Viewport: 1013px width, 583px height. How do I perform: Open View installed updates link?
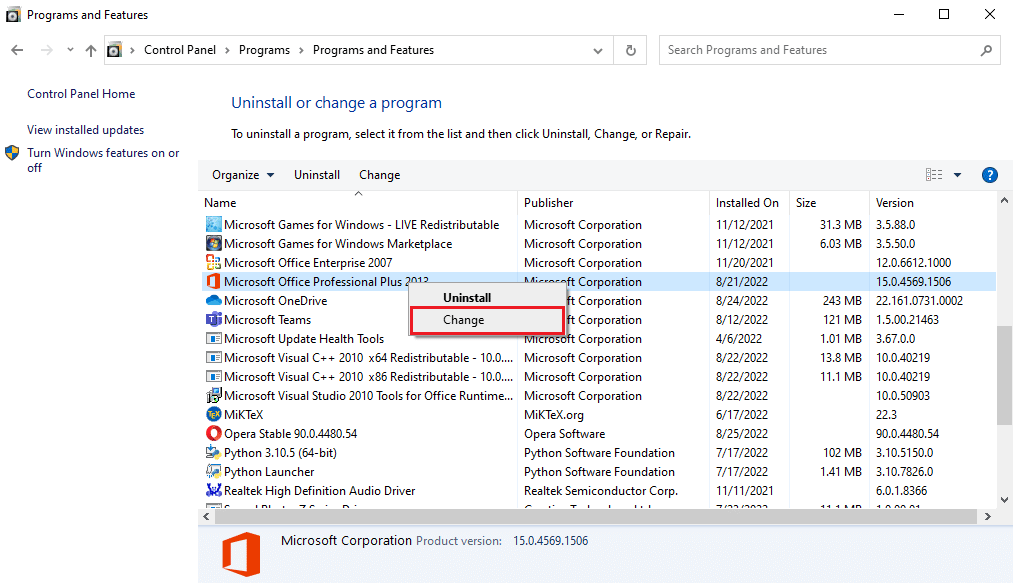(85, 130)
